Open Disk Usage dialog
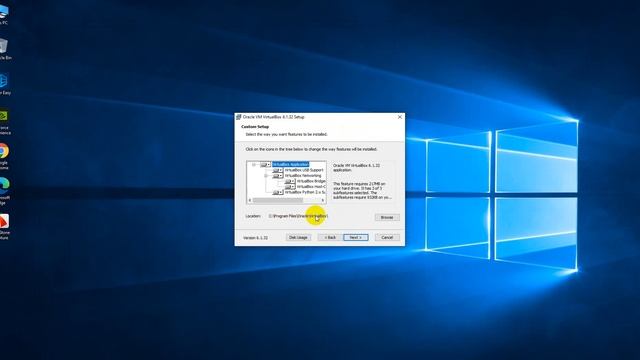640x360 pixels. 298,237
